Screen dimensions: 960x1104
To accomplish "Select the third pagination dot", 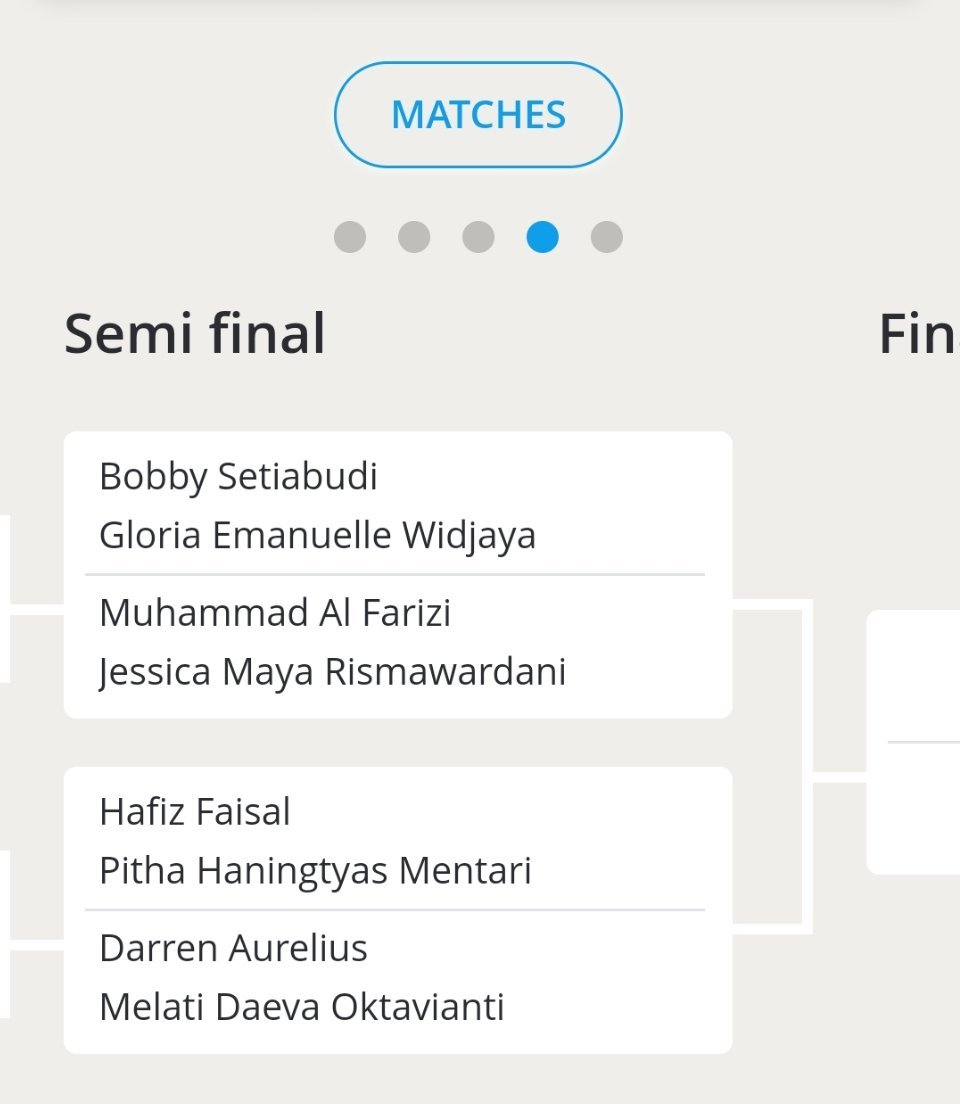I will pyautogui.click(x=478, y=237).
